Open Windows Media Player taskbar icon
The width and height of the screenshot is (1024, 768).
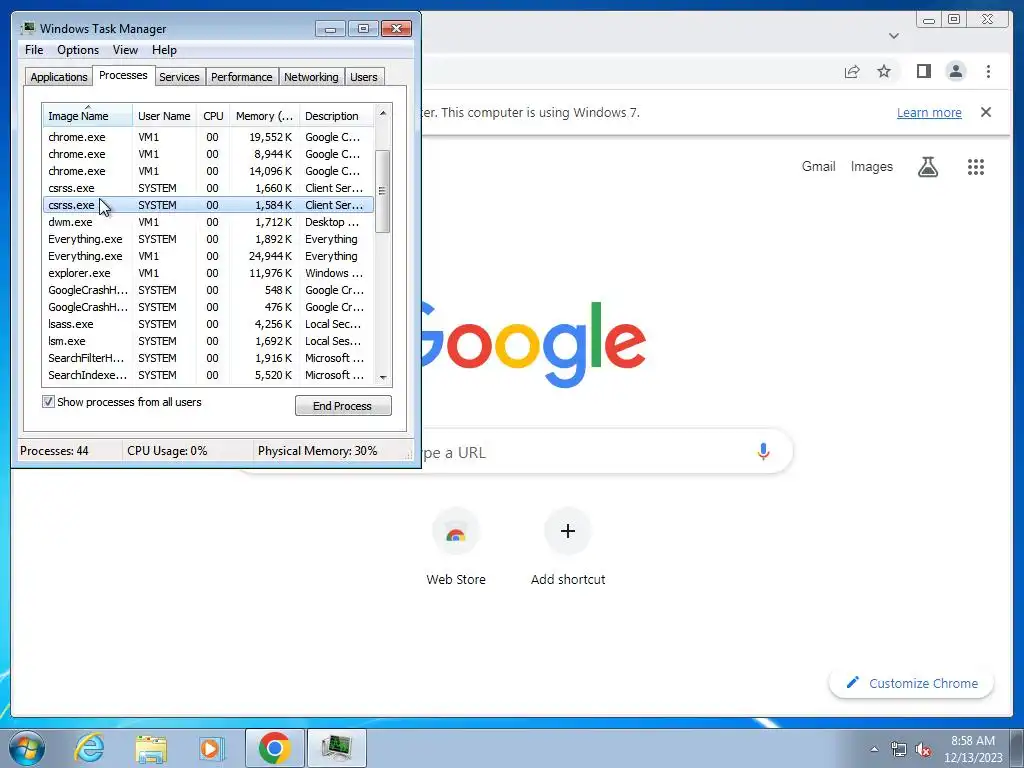tap(212, 748)
